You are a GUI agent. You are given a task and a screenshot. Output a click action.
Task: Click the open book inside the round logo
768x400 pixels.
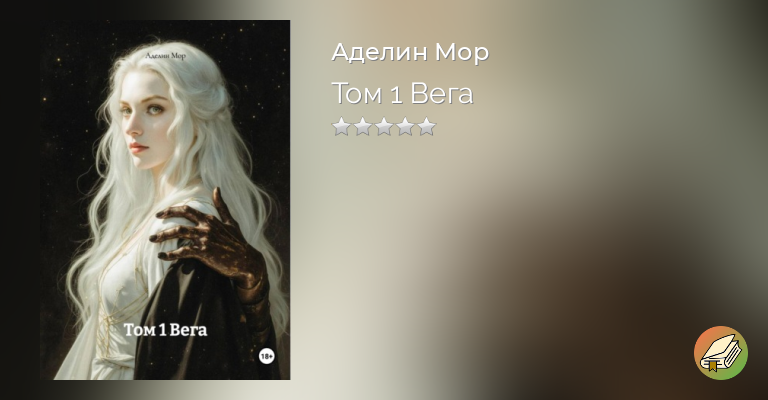pos(720,353)
